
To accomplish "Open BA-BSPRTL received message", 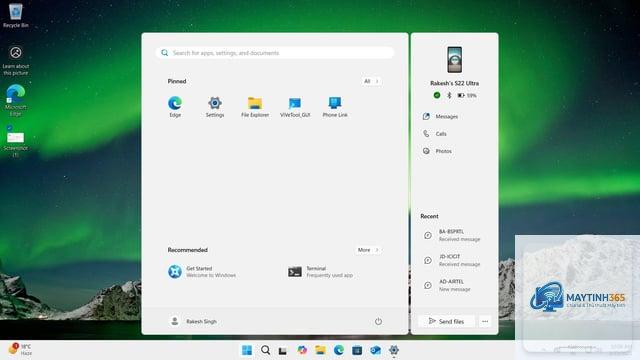I will pos(452,235).
